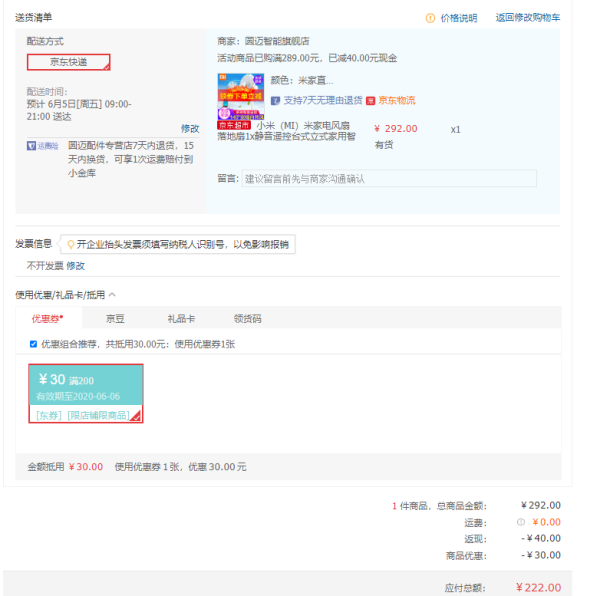The image size is (600, 596).
Task: Select 京东快递 delivery method option
Action: 68,62
